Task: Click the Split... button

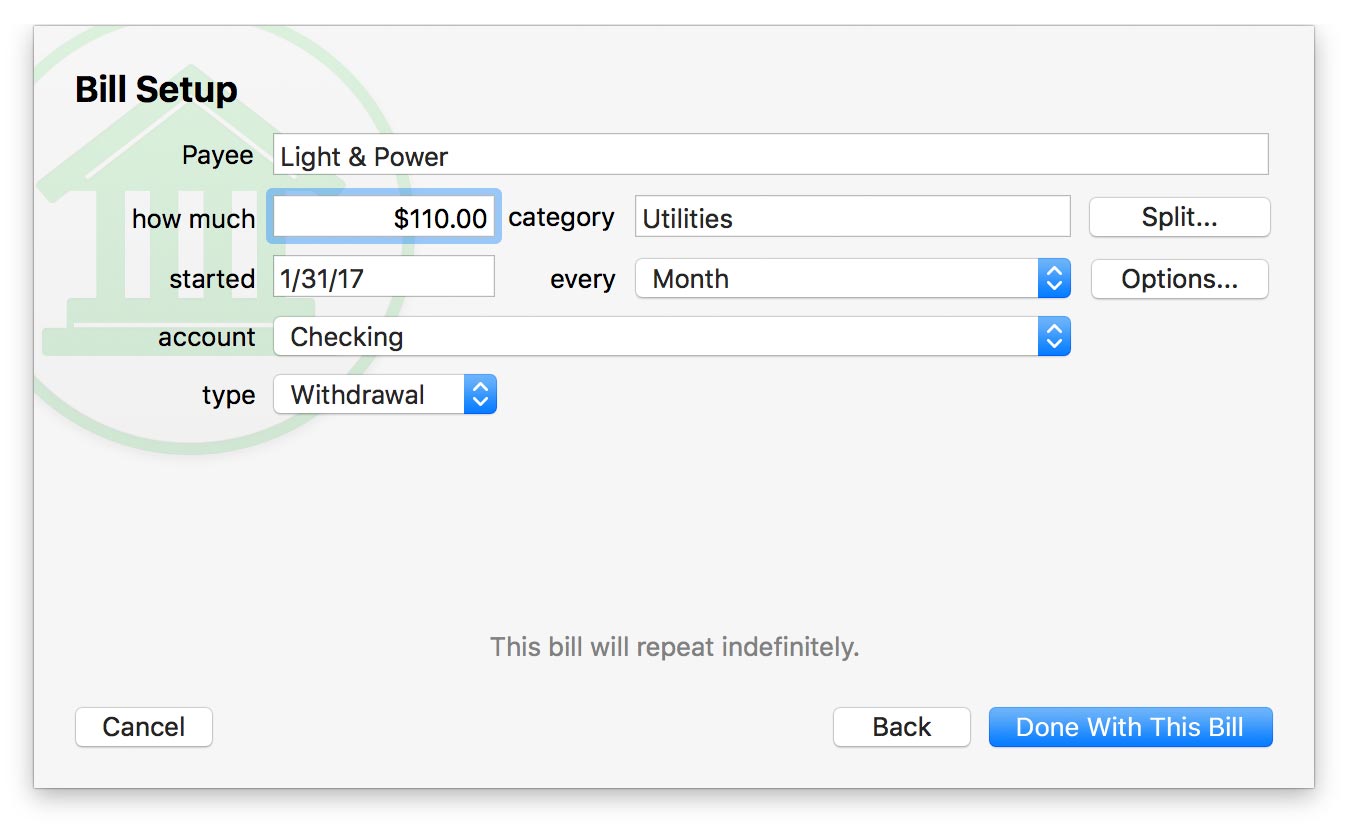Action: 1179,218
